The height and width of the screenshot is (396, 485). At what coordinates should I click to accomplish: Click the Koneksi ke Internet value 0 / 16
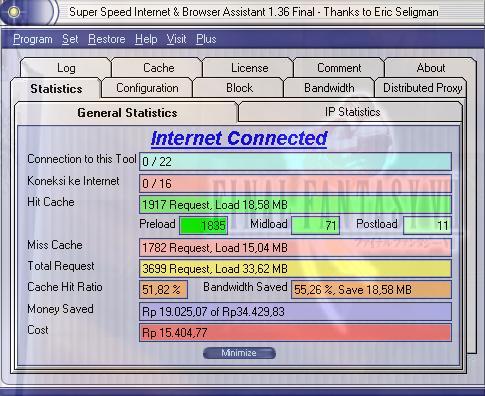click(x=295, y=183)
